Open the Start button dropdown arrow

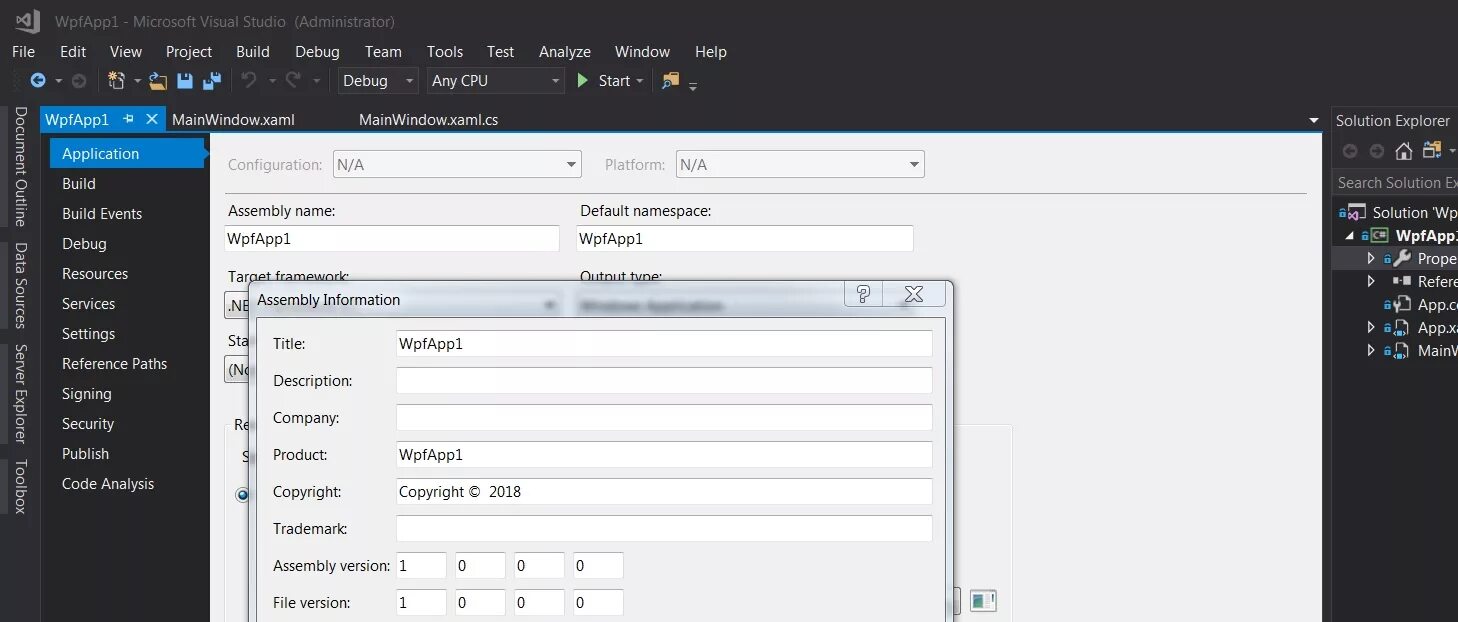click(639, 81)
